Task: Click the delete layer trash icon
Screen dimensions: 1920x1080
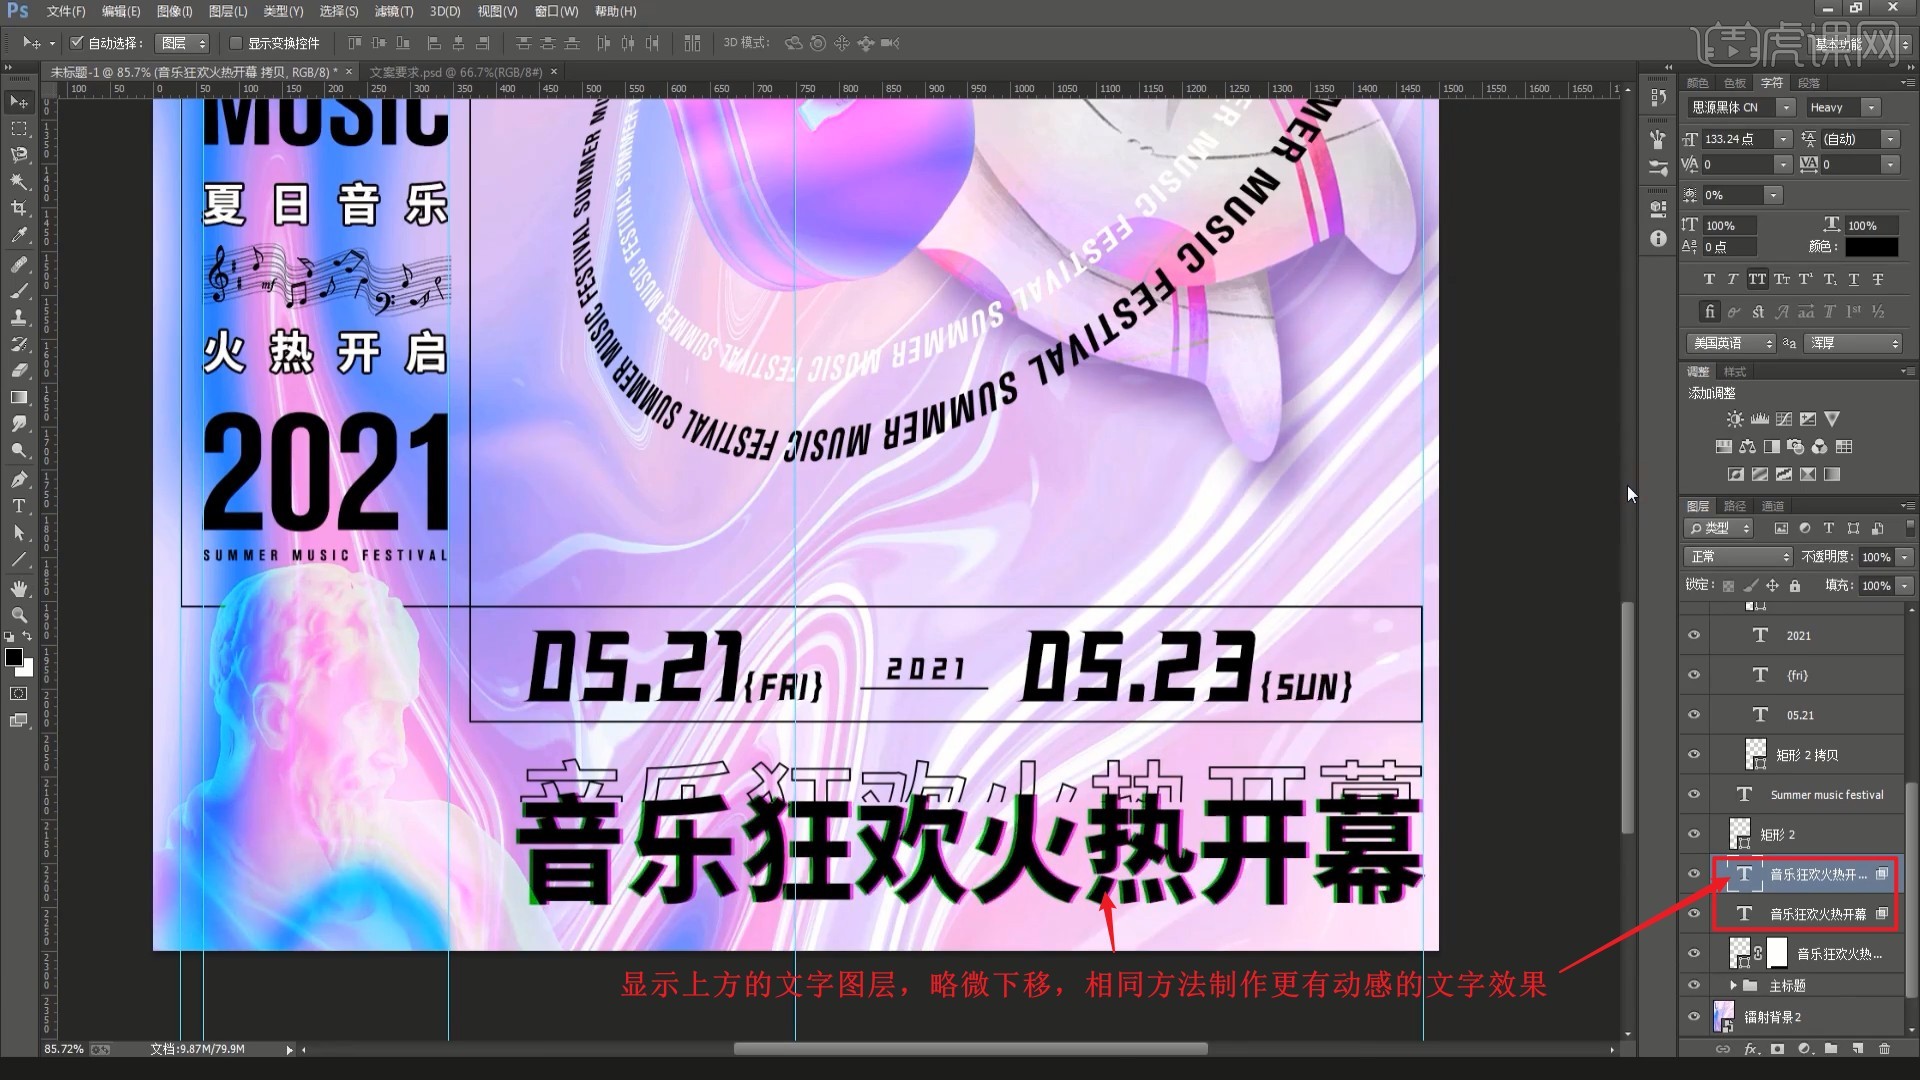Action: click(x=1884, y=1049)
